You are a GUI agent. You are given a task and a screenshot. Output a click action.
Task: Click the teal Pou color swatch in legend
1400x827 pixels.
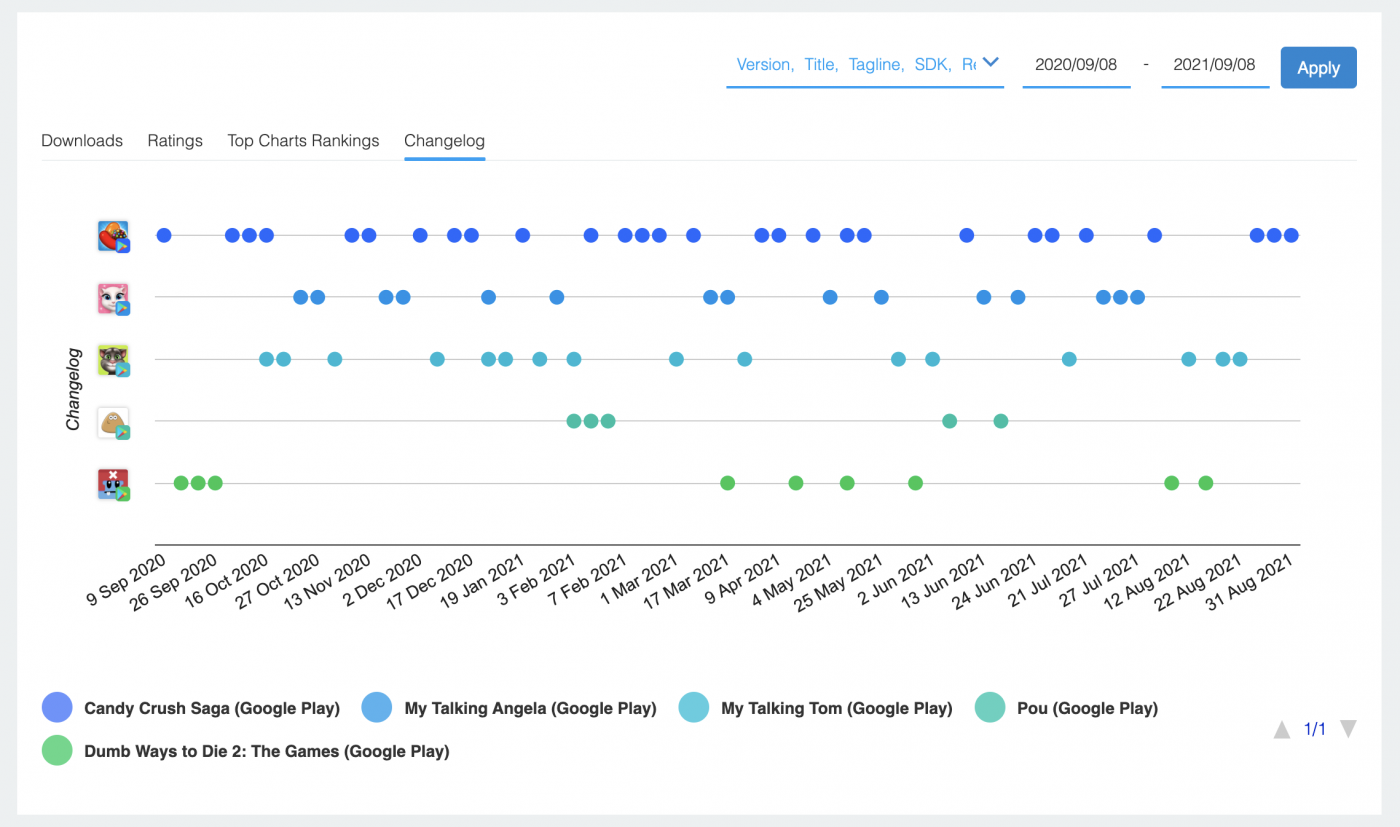coord(989,707)
